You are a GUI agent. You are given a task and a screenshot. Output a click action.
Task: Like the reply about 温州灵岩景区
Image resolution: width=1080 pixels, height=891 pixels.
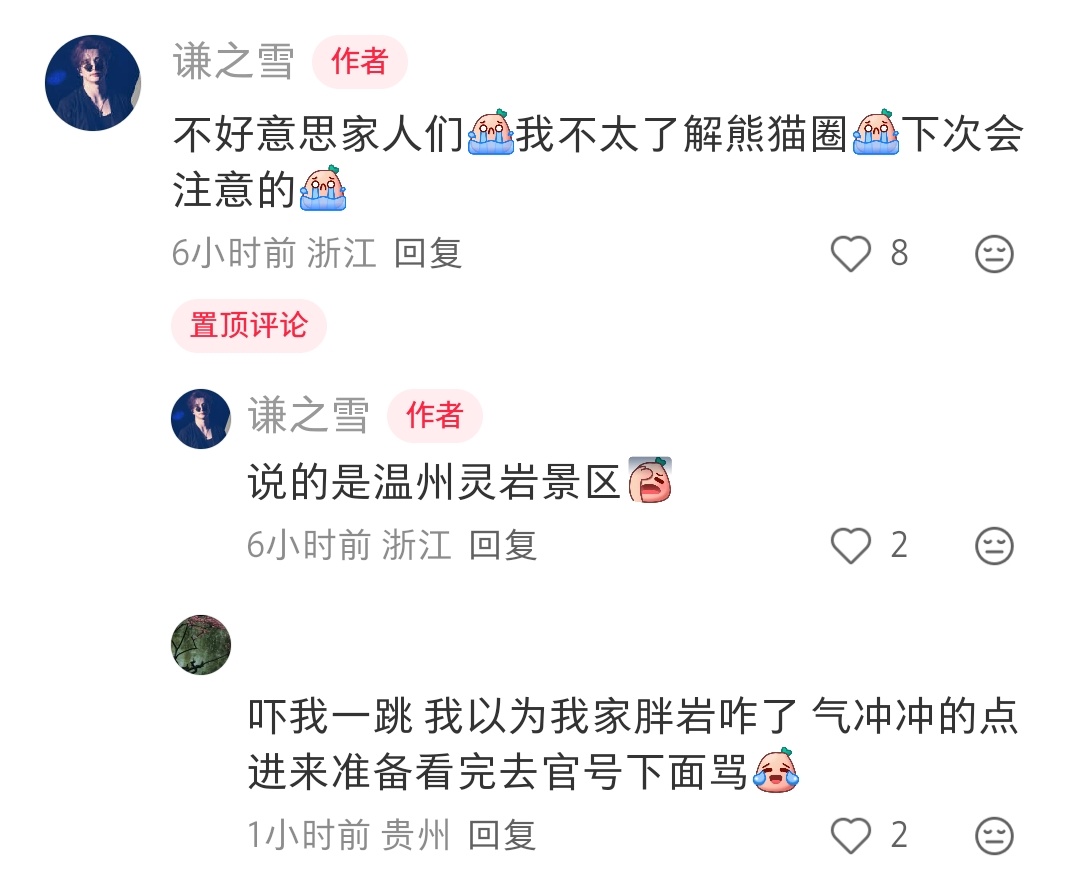[851, 545]
